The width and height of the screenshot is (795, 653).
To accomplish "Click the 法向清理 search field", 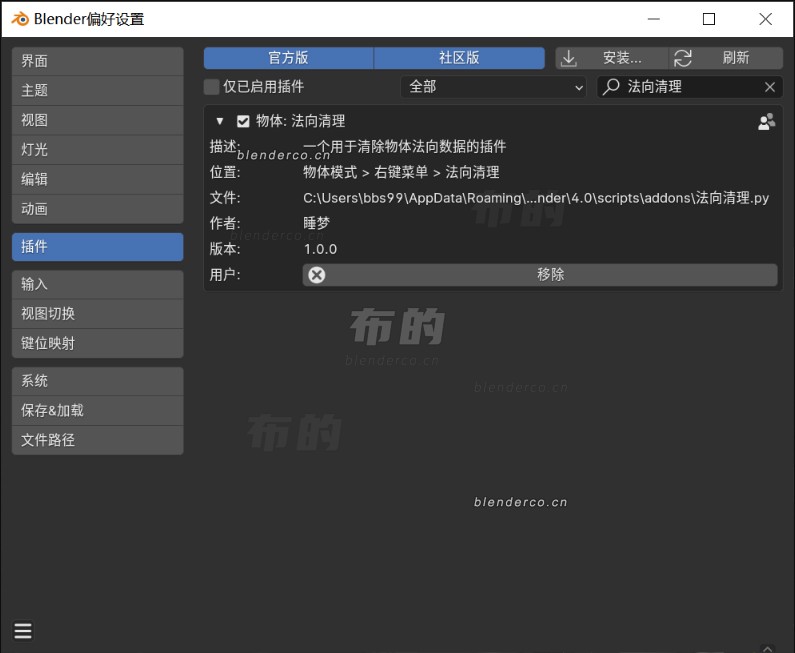I will (x=690, y=87).
